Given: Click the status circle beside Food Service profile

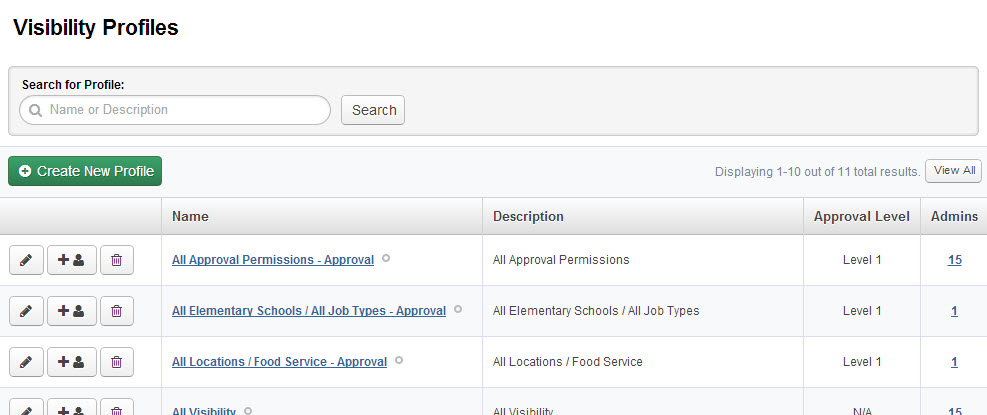Looking at the screenshot, I should point(399,360).
